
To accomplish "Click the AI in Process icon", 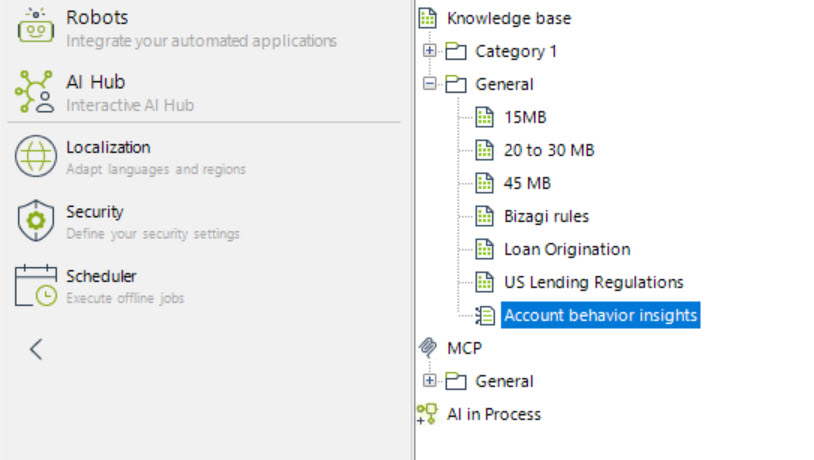I will [428, 414].
